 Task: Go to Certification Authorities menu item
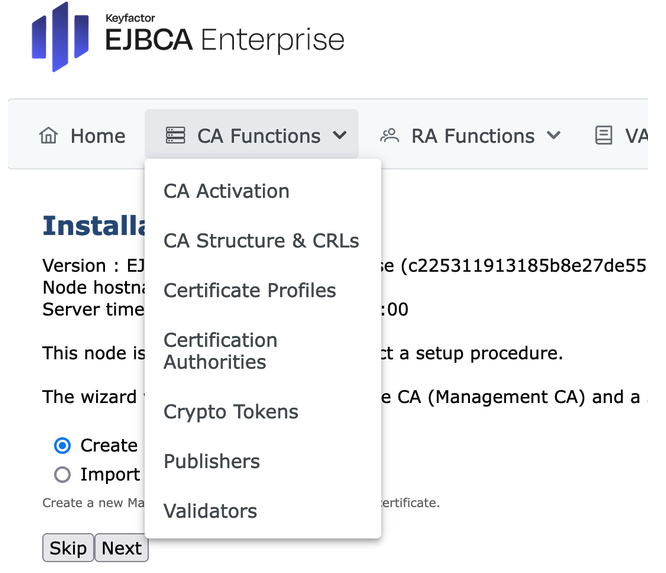tap(220, 351)
